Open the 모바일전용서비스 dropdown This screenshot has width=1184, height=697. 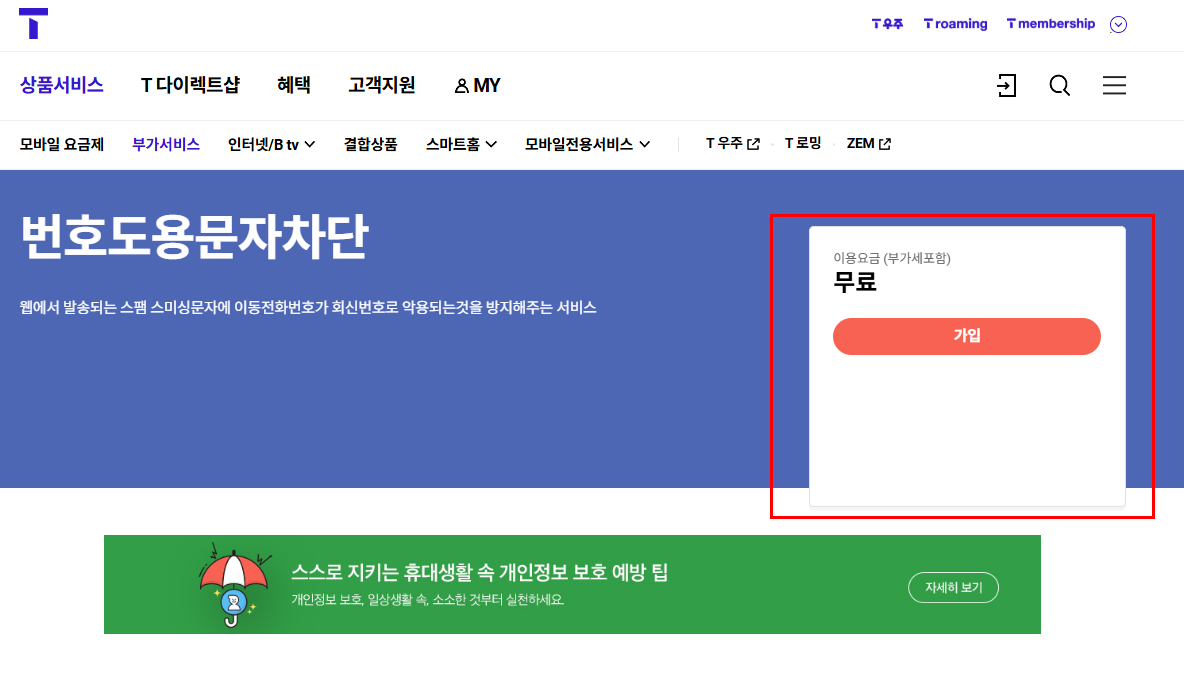pos(587,143)
